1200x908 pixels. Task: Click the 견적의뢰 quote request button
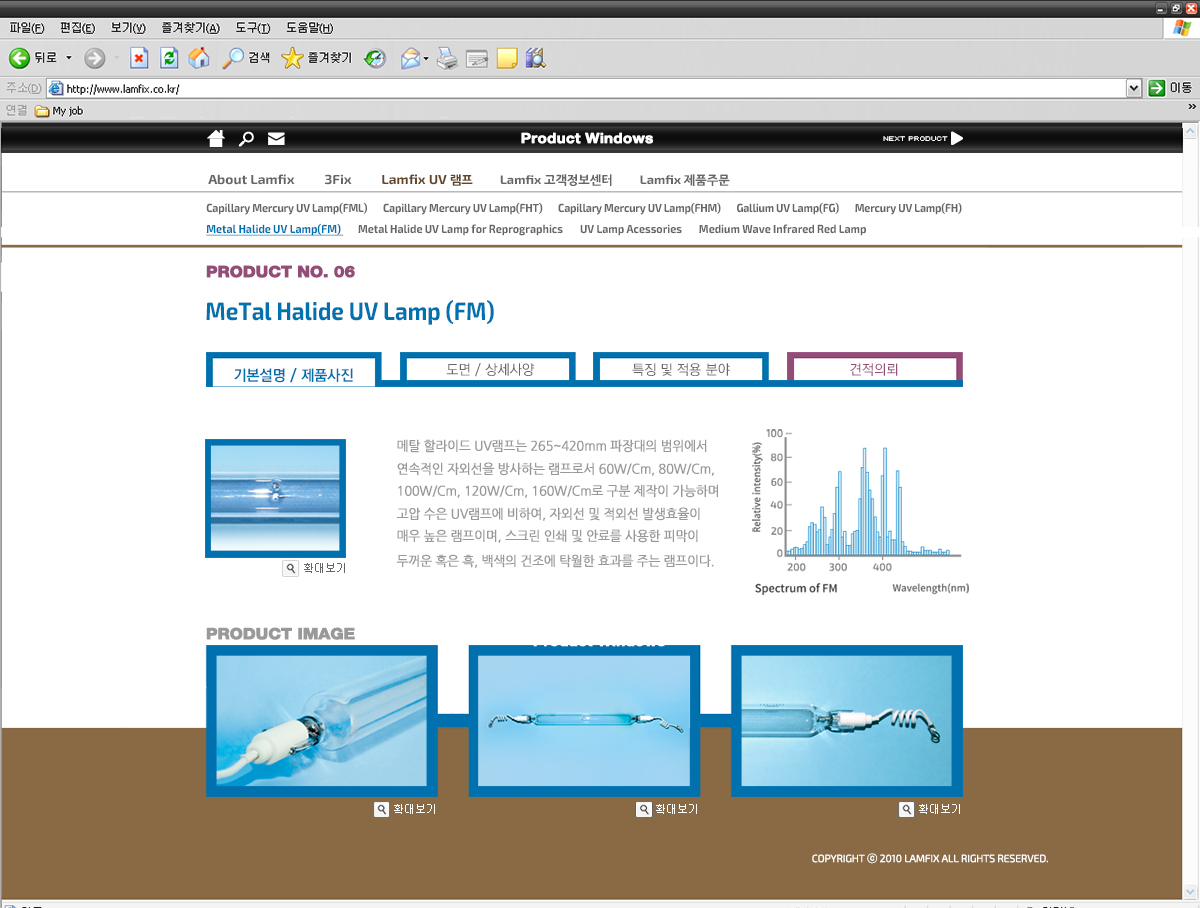[874, 369]
